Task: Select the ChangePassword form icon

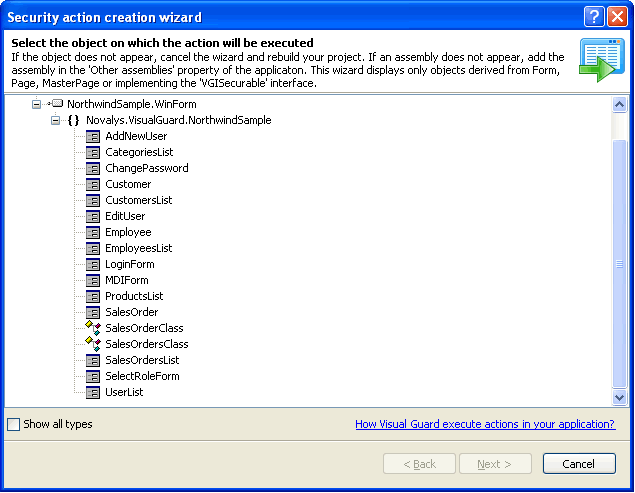Action: pos(93,168)
